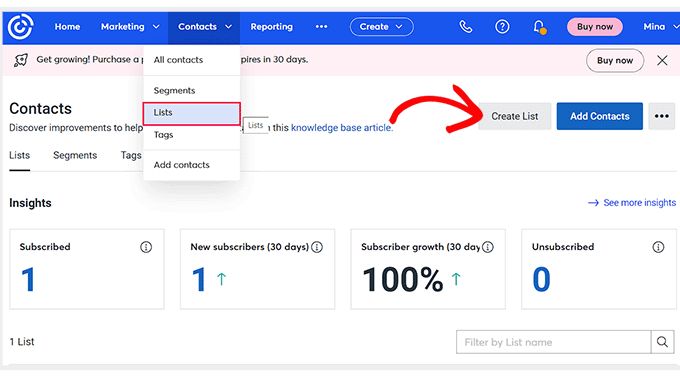
Task: Open the Create dropdown button
Action: [382, 27]
